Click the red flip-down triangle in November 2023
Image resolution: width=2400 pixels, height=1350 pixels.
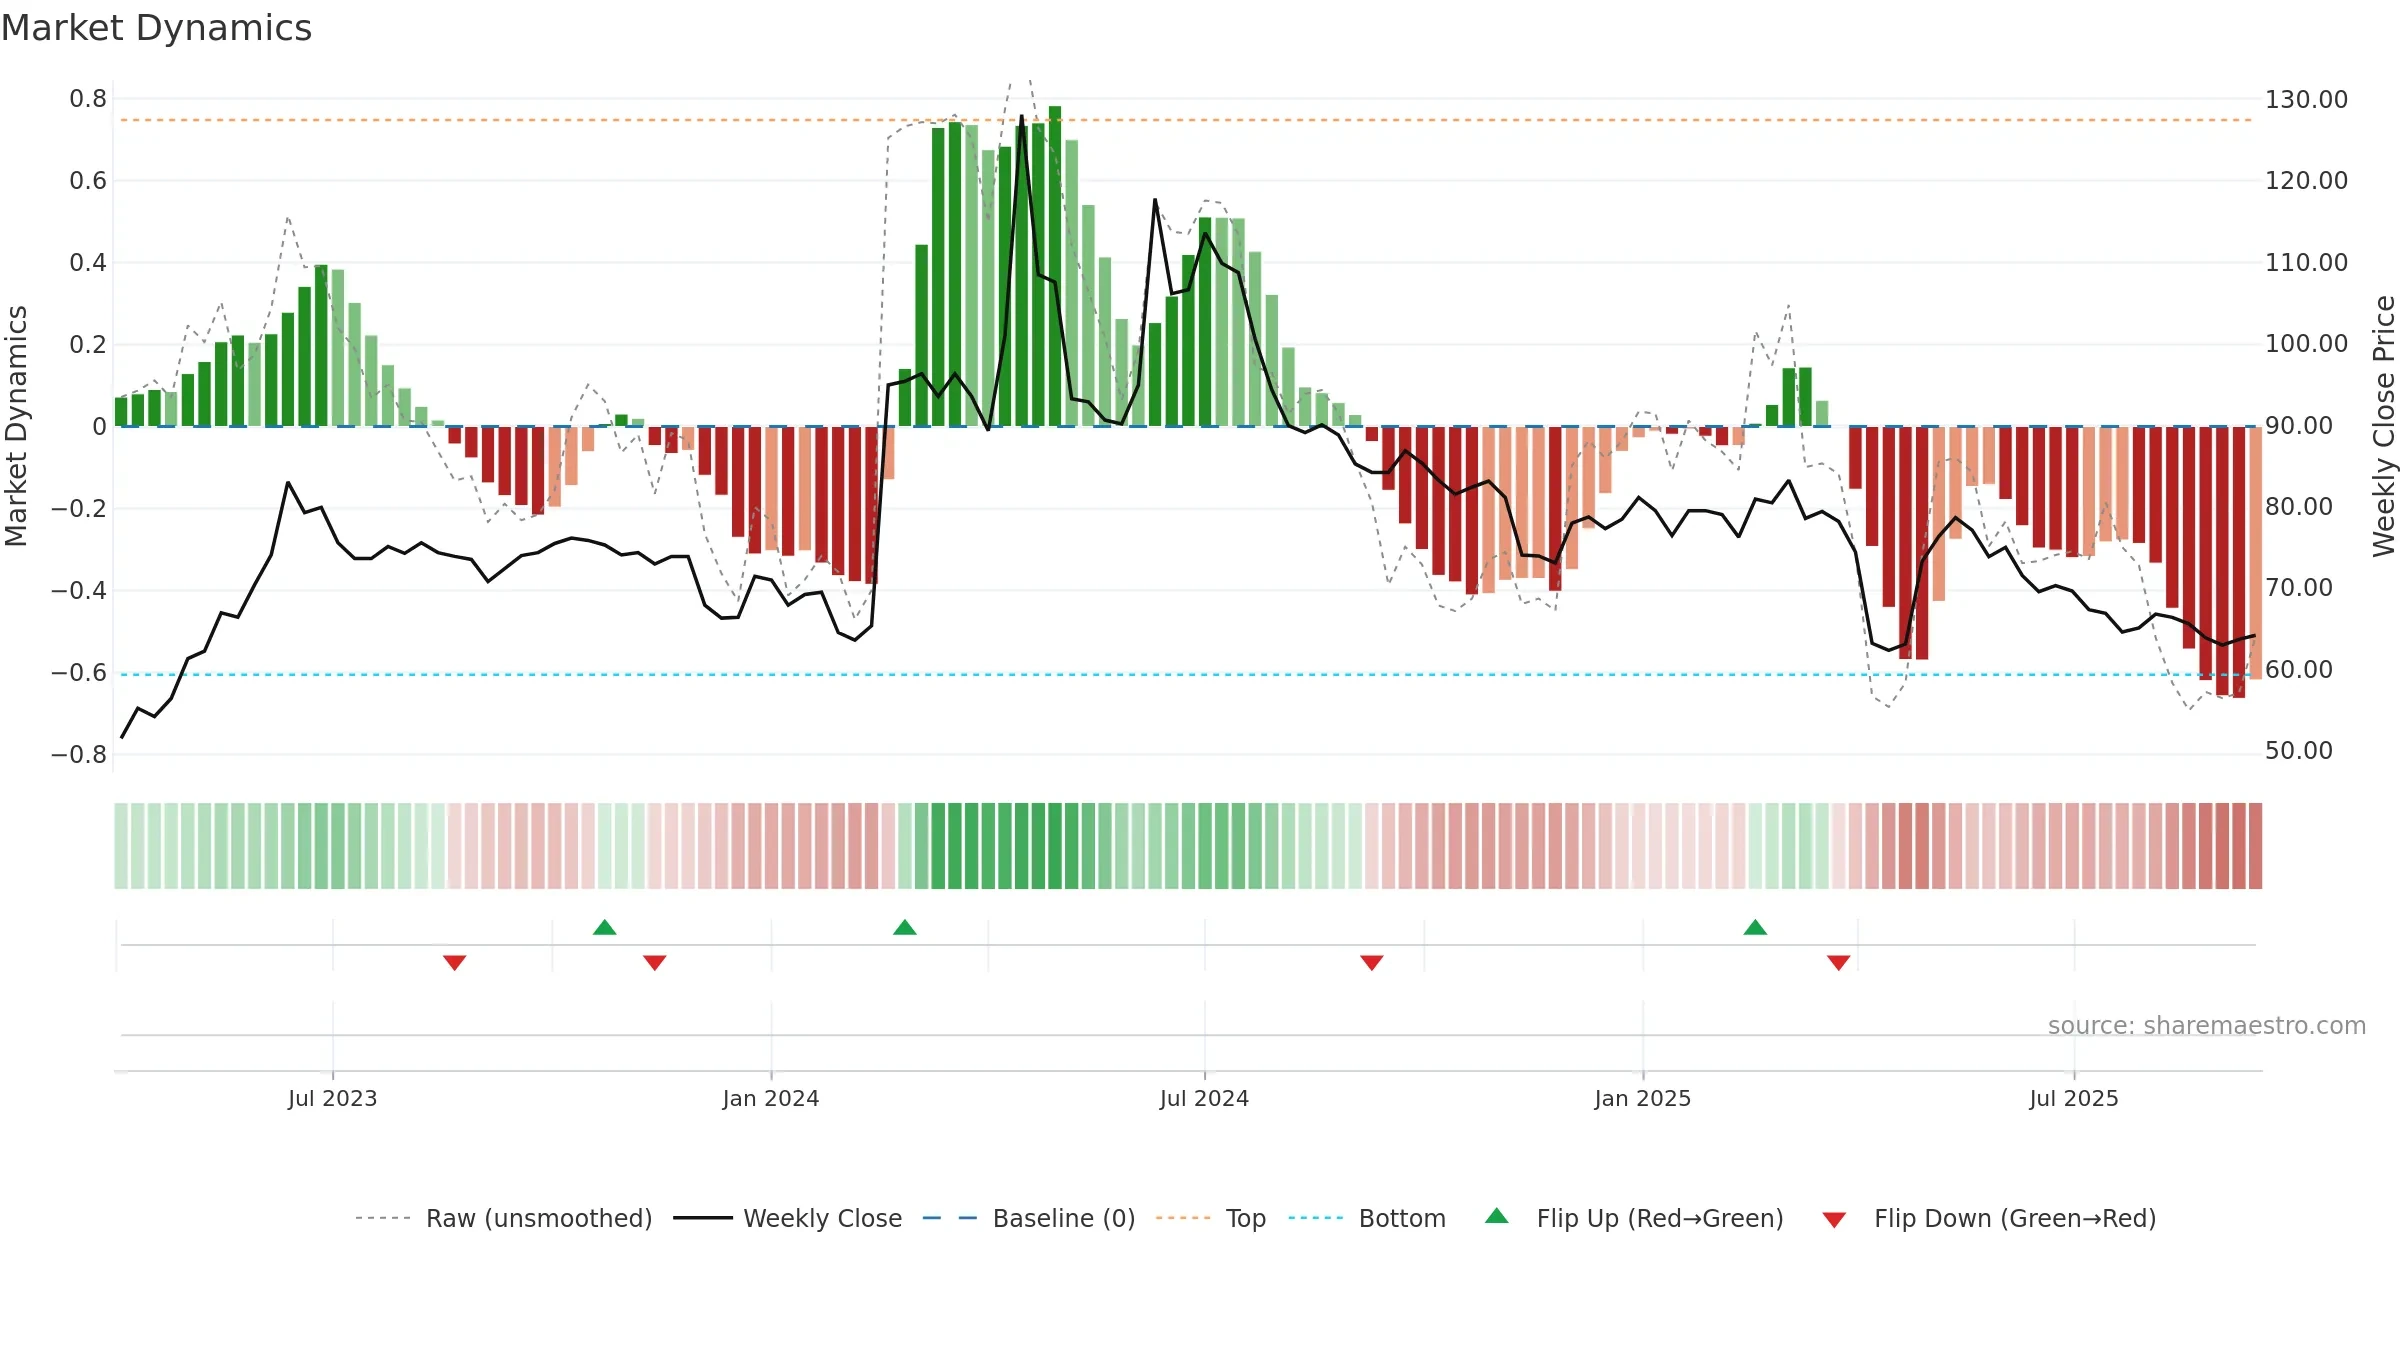[x=655, y=962]
